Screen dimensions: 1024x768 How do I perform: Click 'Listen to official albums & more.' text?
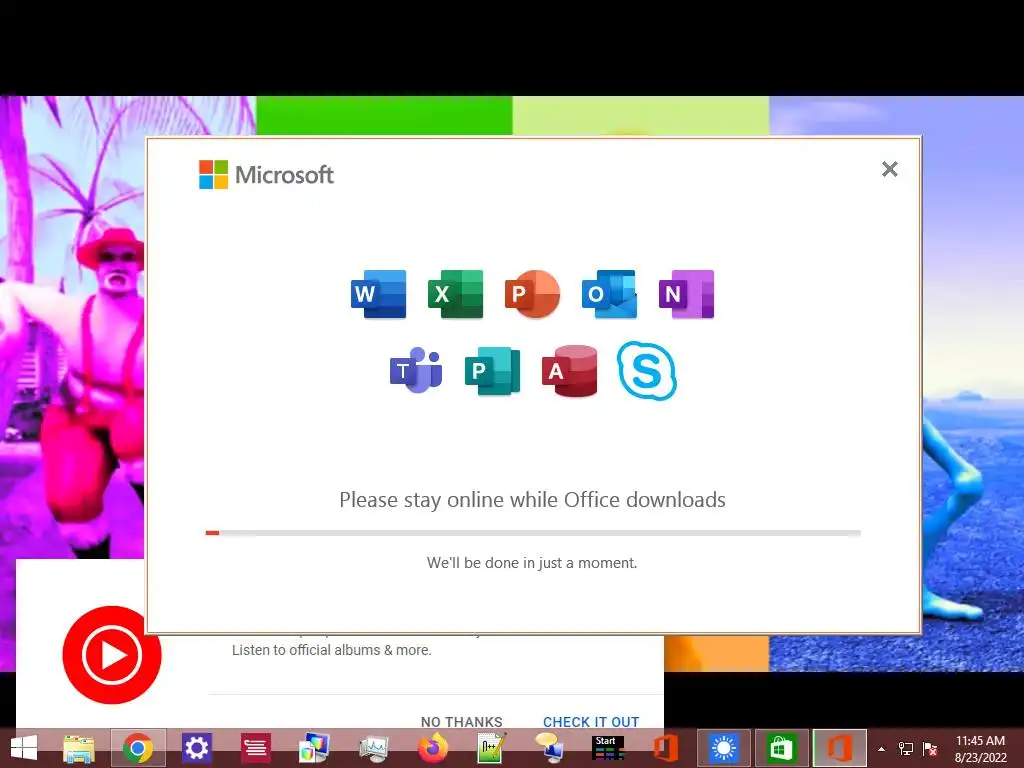coord(332,650)
